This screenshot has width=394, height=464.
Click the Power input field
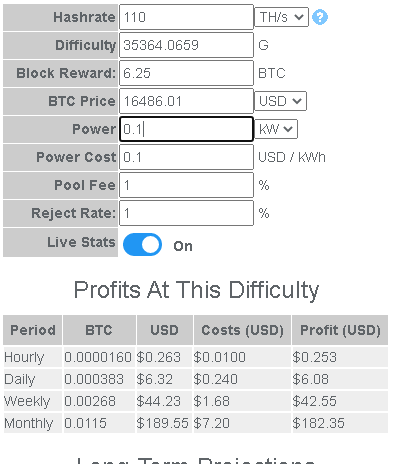pos(186,129)
